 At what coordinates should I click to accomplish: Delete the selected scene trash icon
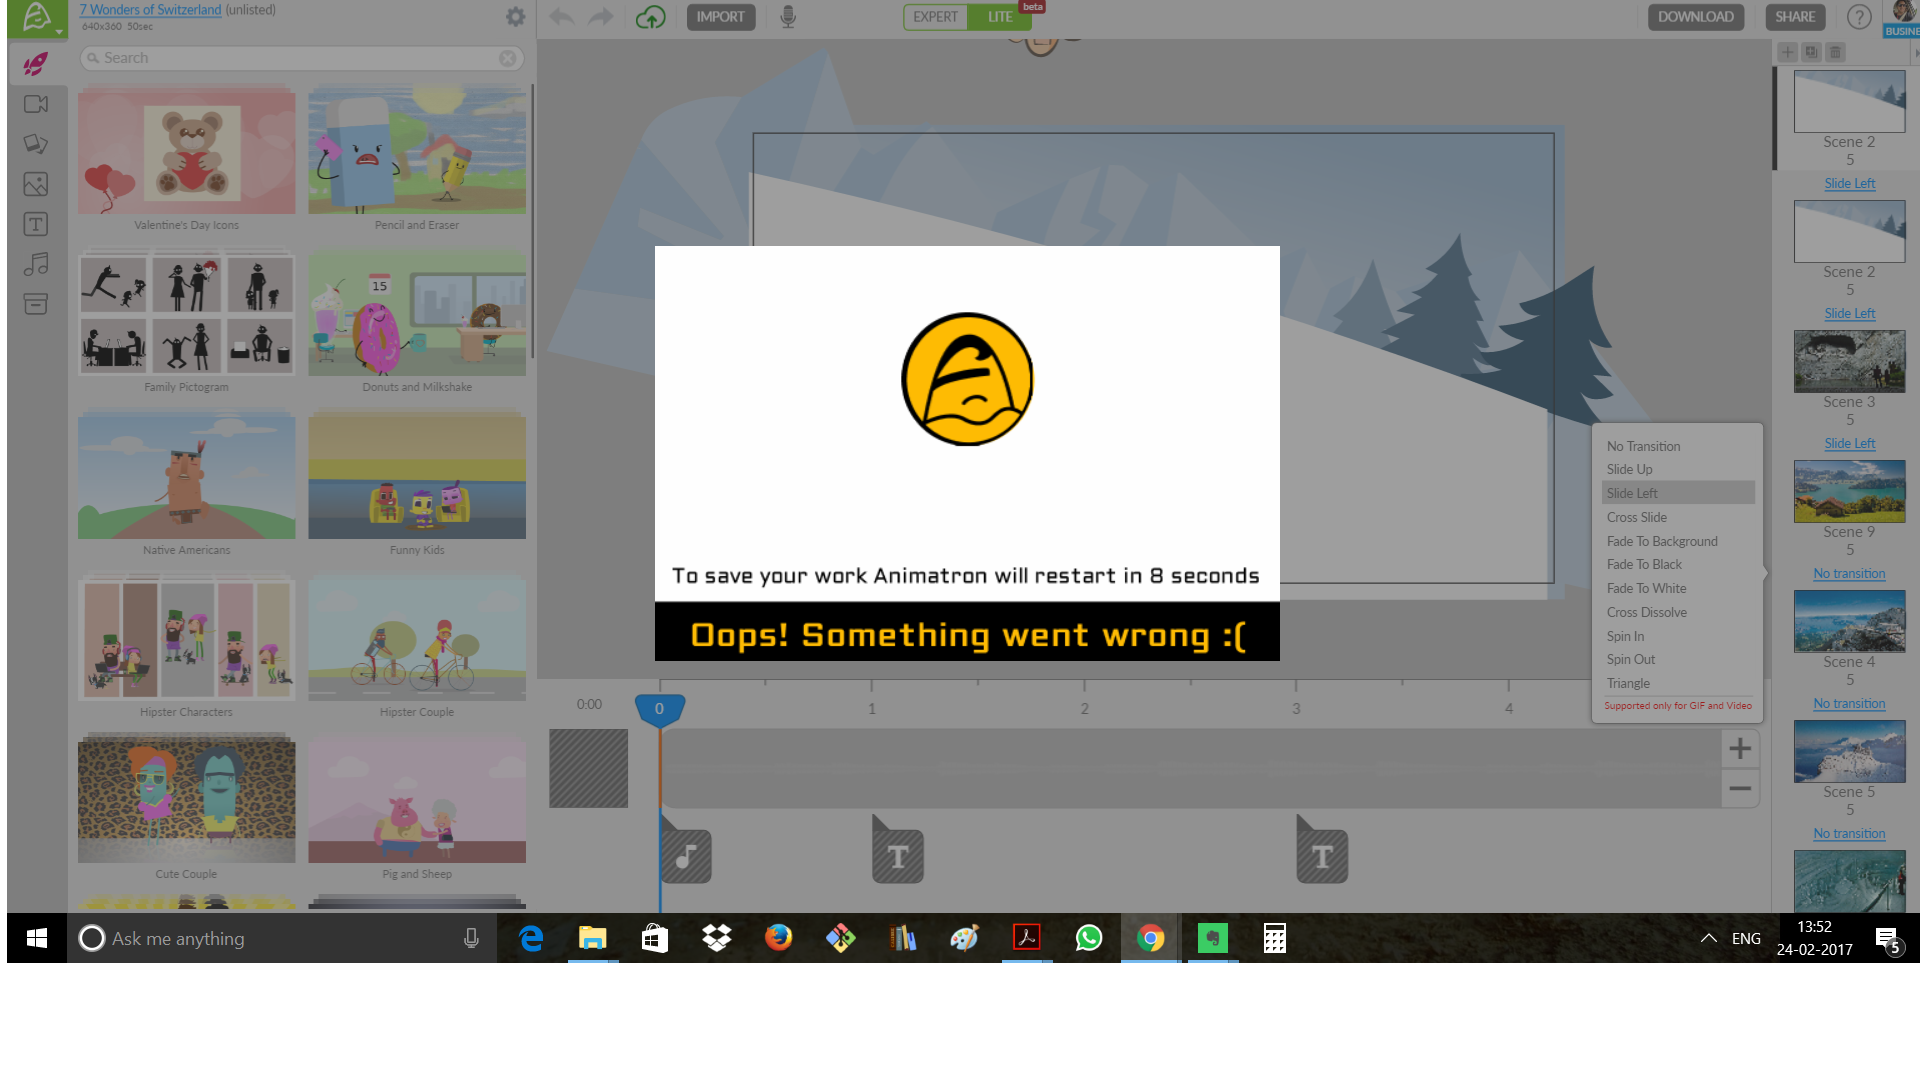1835,52
